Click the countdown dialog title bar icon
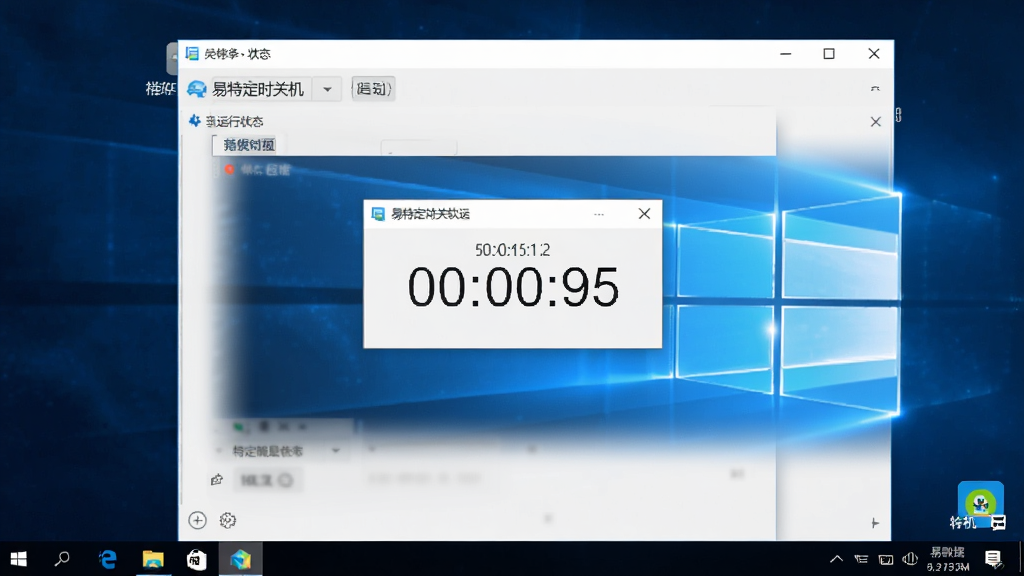The height and width of the screenshot is (576, 1024). click(x=378, y=214)
